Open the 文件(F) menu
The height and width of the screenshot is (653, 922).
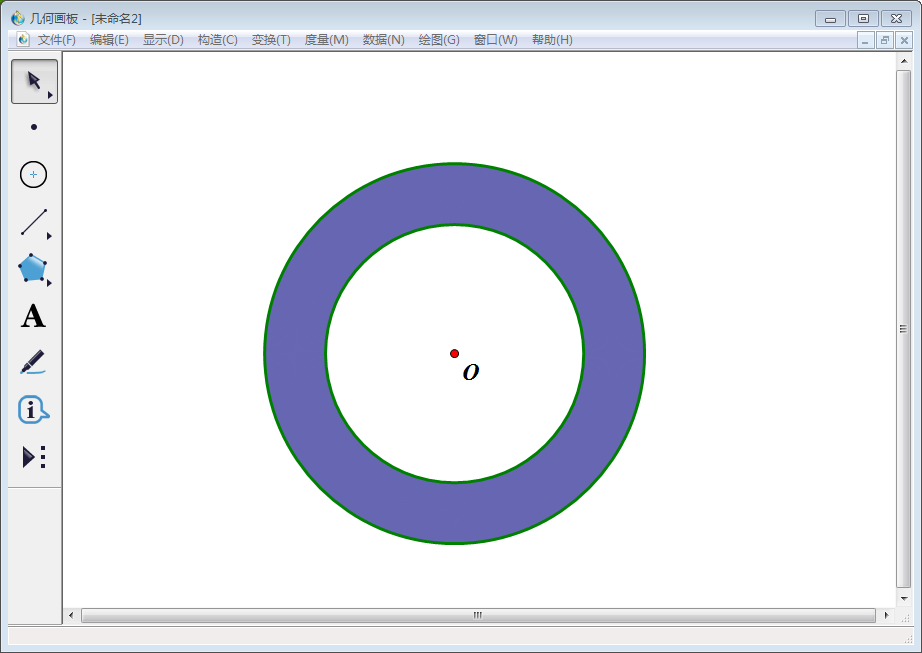point(57,40)
